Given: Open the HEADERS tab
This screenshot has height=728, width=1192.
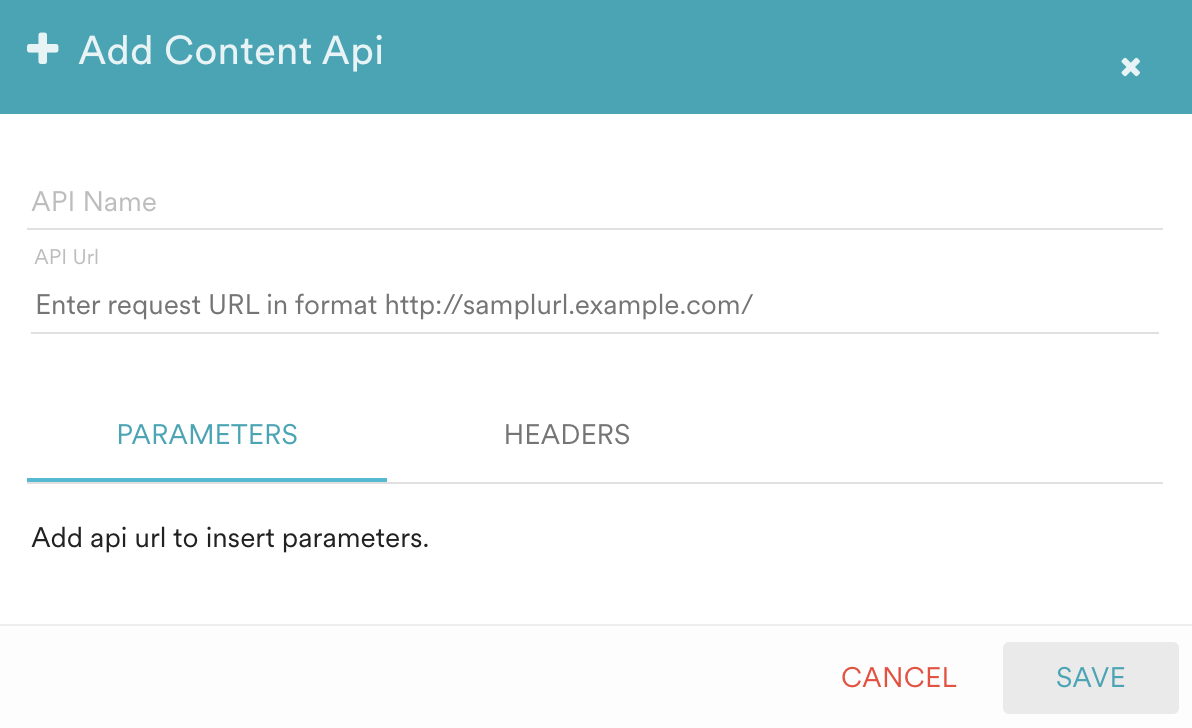Looking at the screenshot, I should [567, 434].
